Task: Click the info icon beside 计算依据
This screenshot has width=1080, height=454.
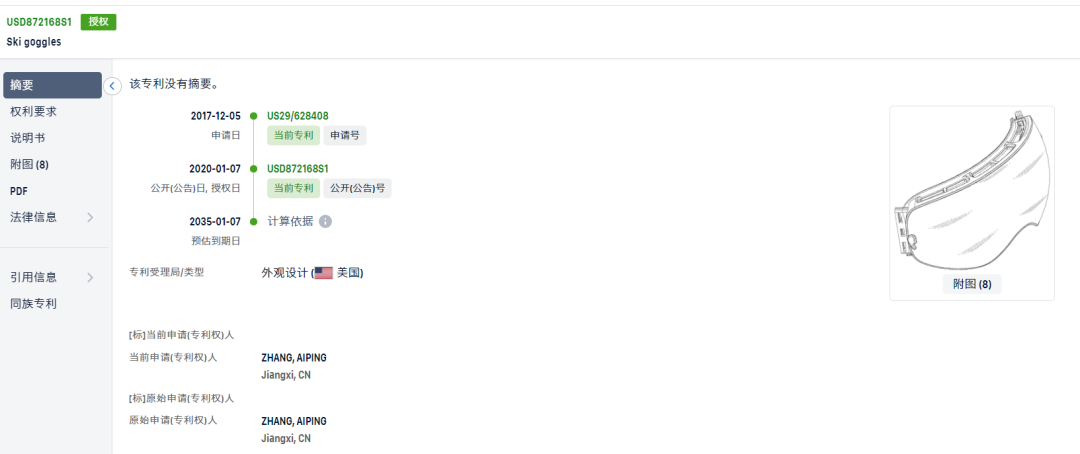Action: click(x=326, y=222)
